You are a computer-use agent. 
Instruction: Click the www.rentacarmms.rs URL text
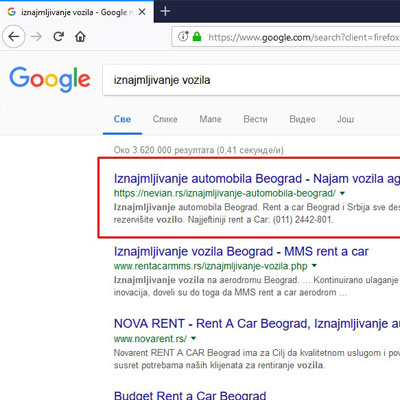click(210, 266)
